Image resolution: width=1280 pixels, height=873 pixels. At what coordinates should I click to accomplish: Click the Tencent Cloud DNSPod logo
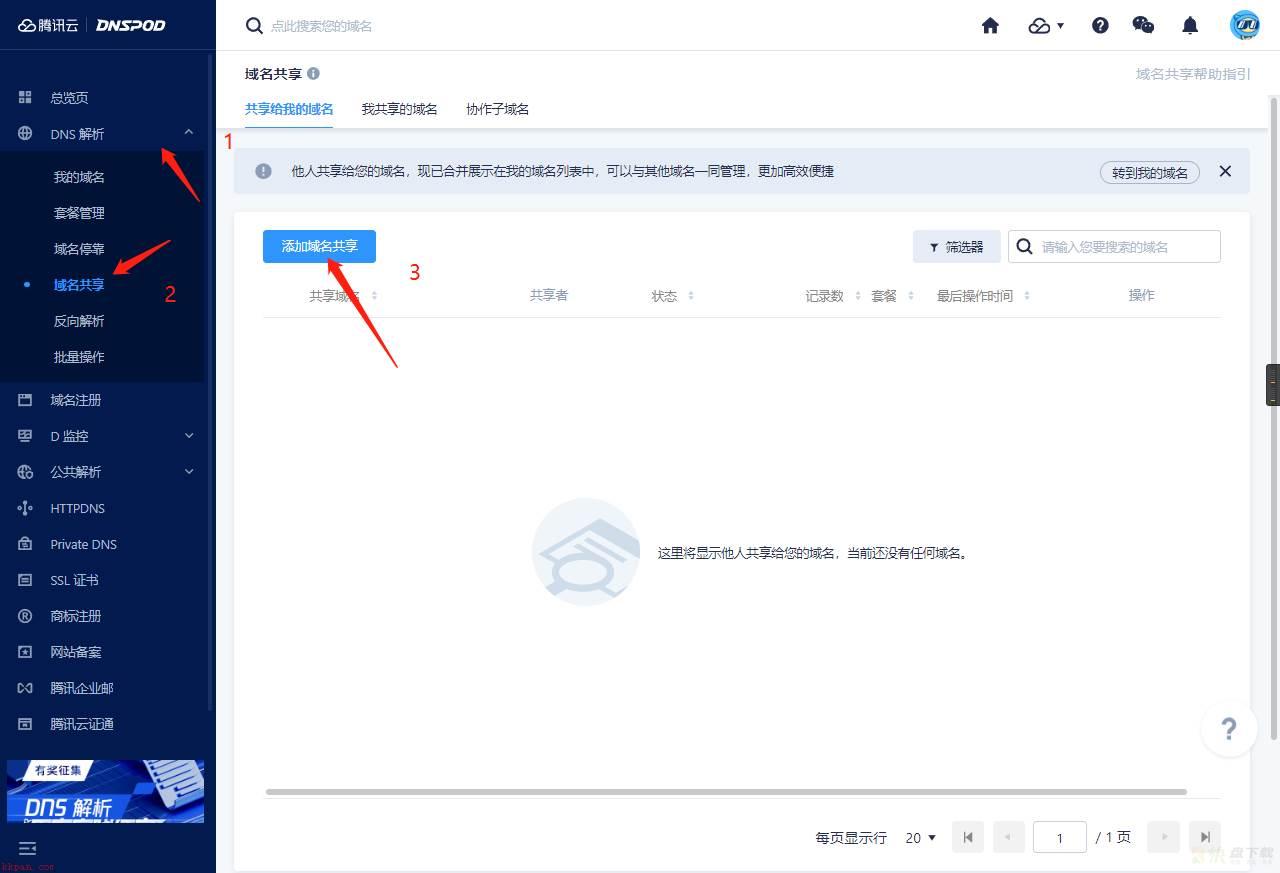(x=91, y=25)
